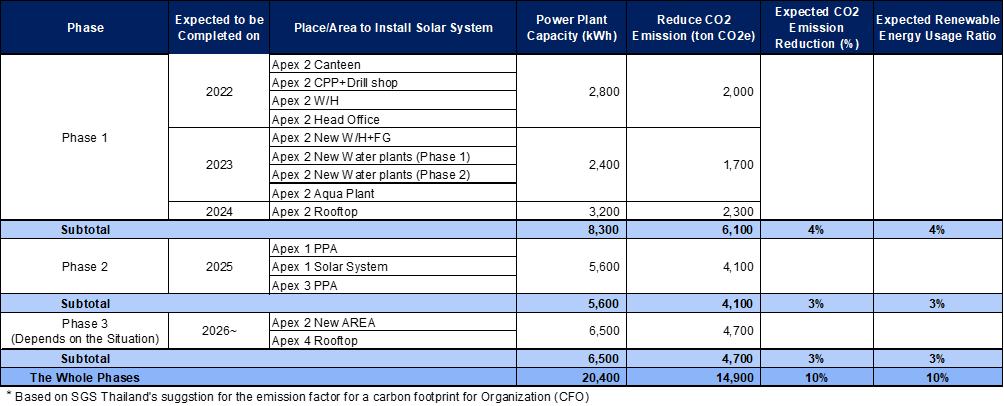1004x406 pixels.
Task: Select 'Apex 2 CPP+Drill shop' row
Action: [x=393, y=82]
